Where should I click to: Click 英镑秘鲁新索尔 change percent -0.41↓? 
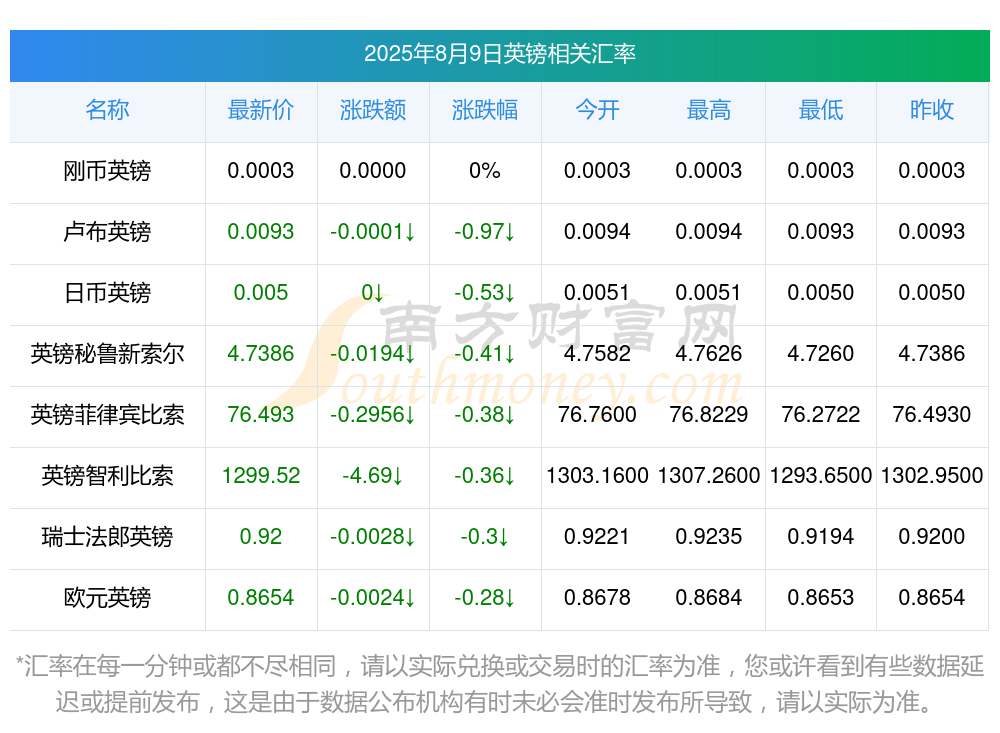[485, 353]
